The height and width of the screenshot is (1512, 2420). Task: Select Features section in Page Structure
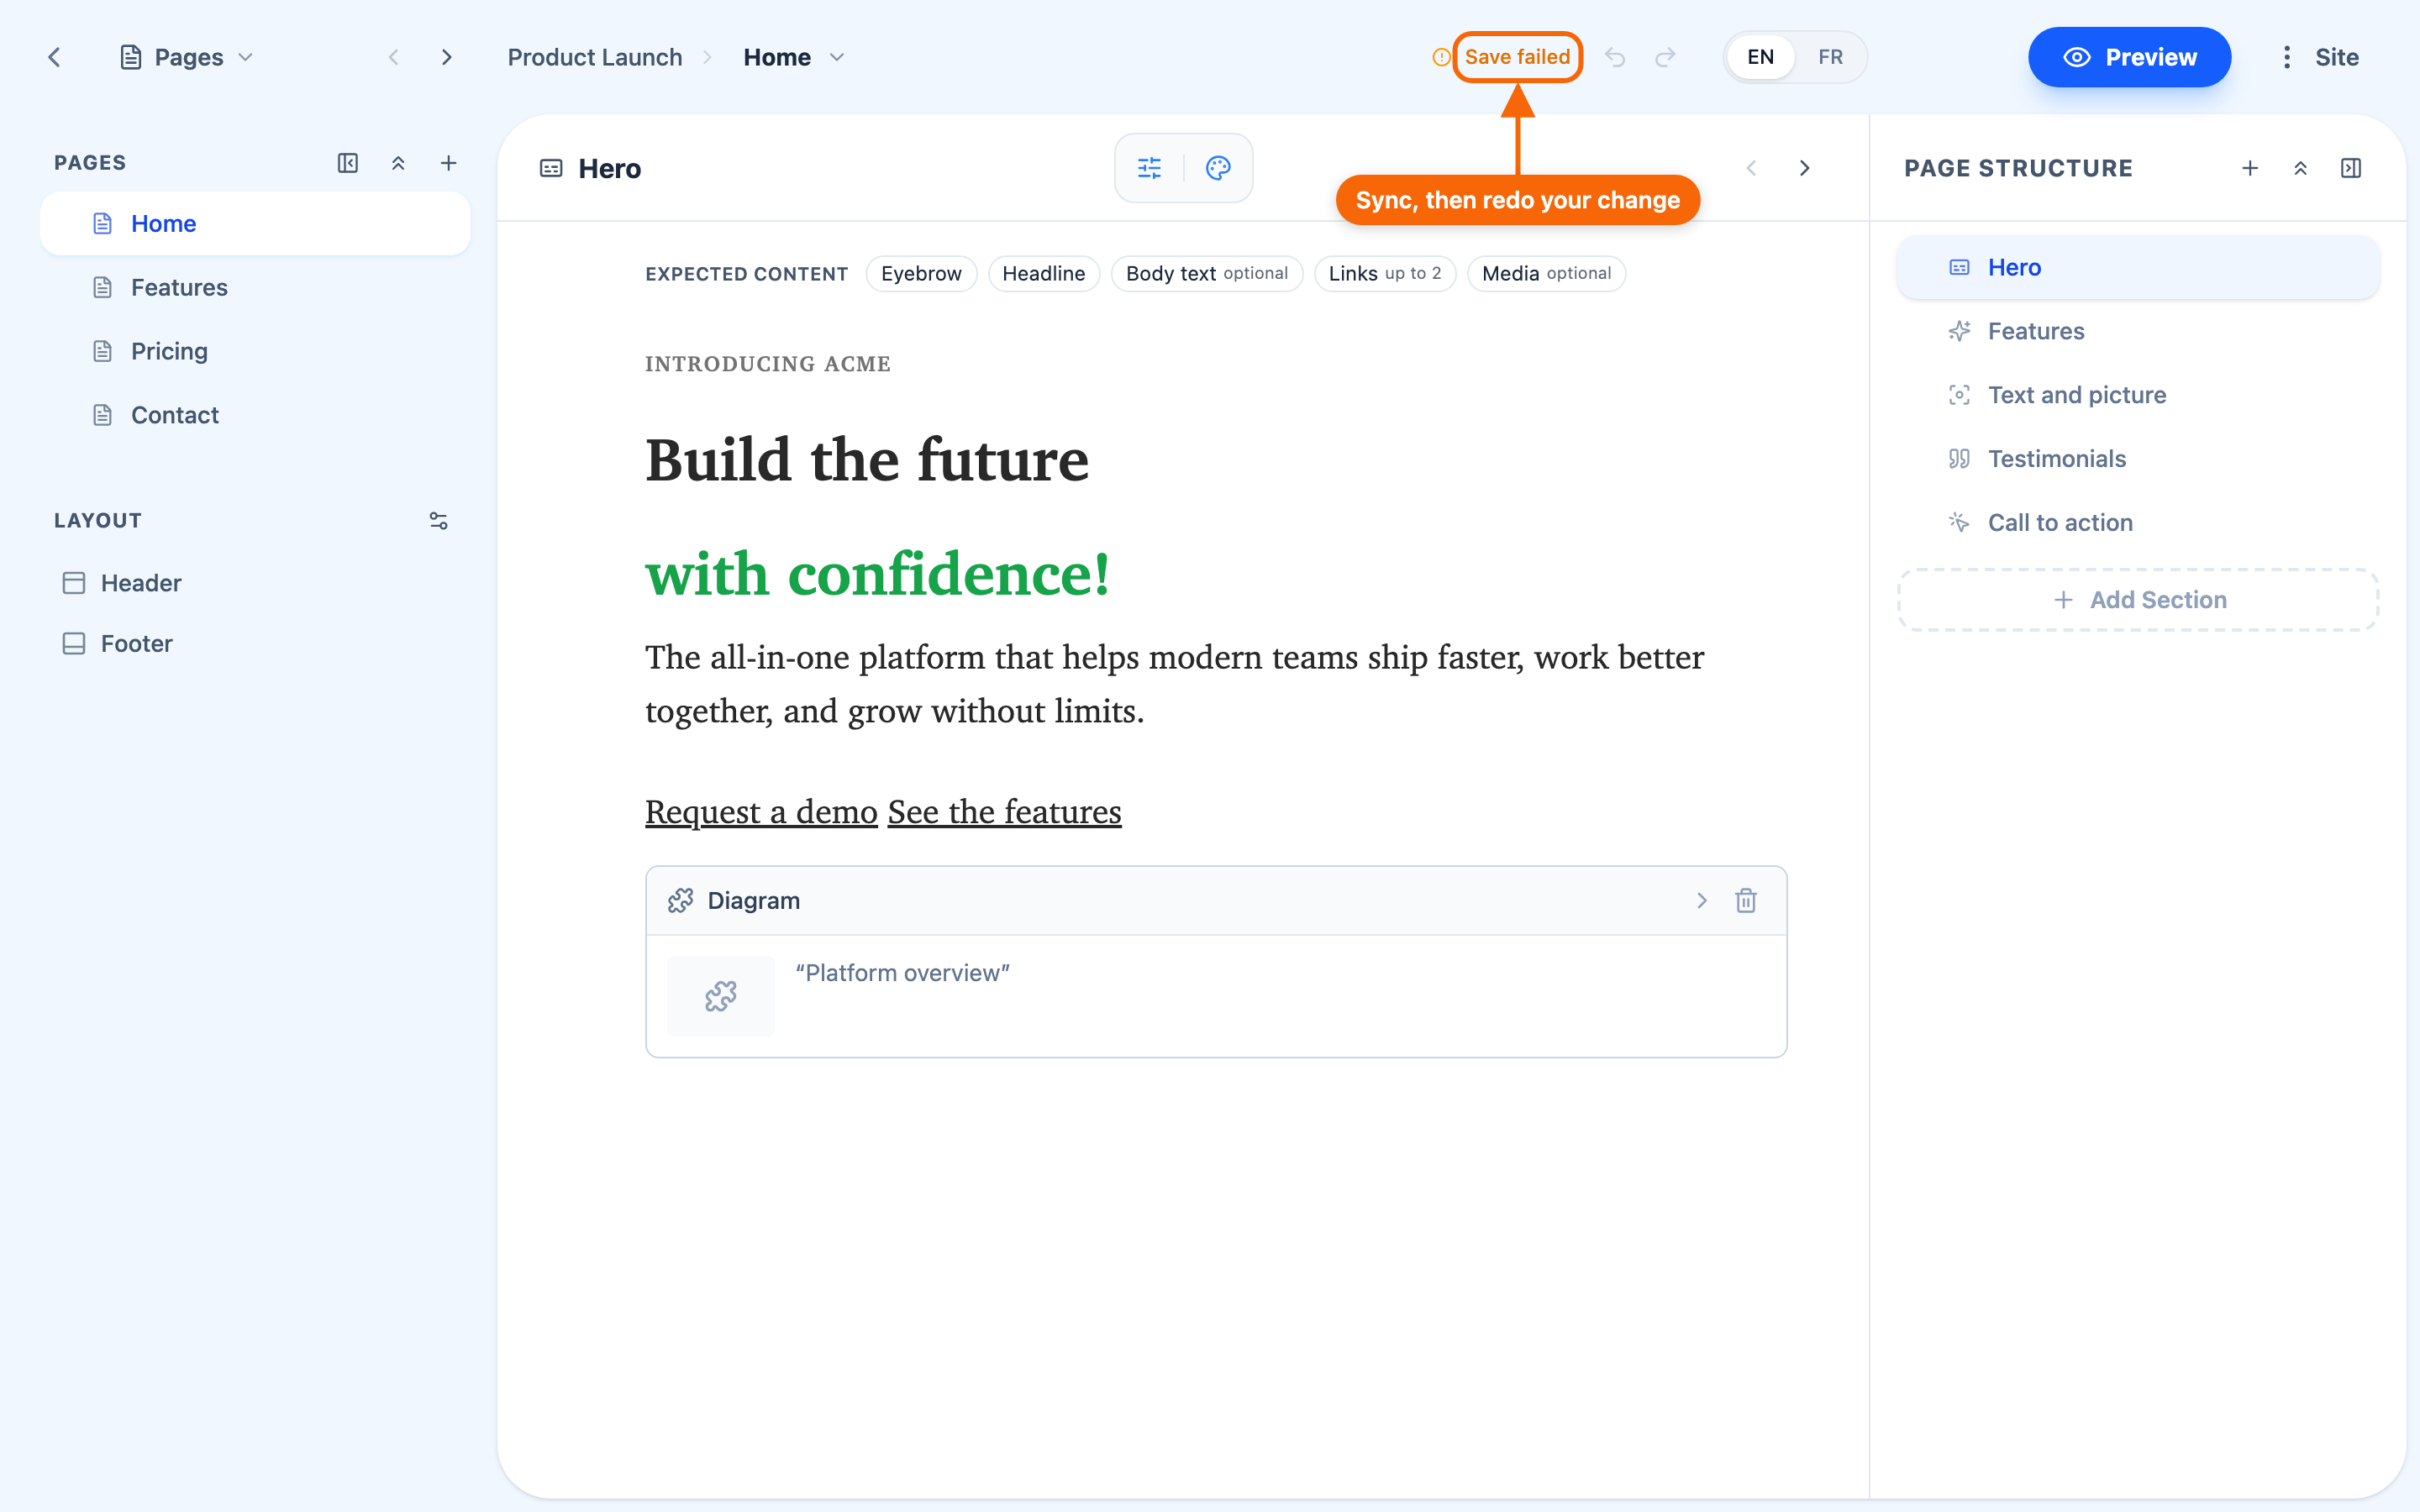[x=2138, y=331]
